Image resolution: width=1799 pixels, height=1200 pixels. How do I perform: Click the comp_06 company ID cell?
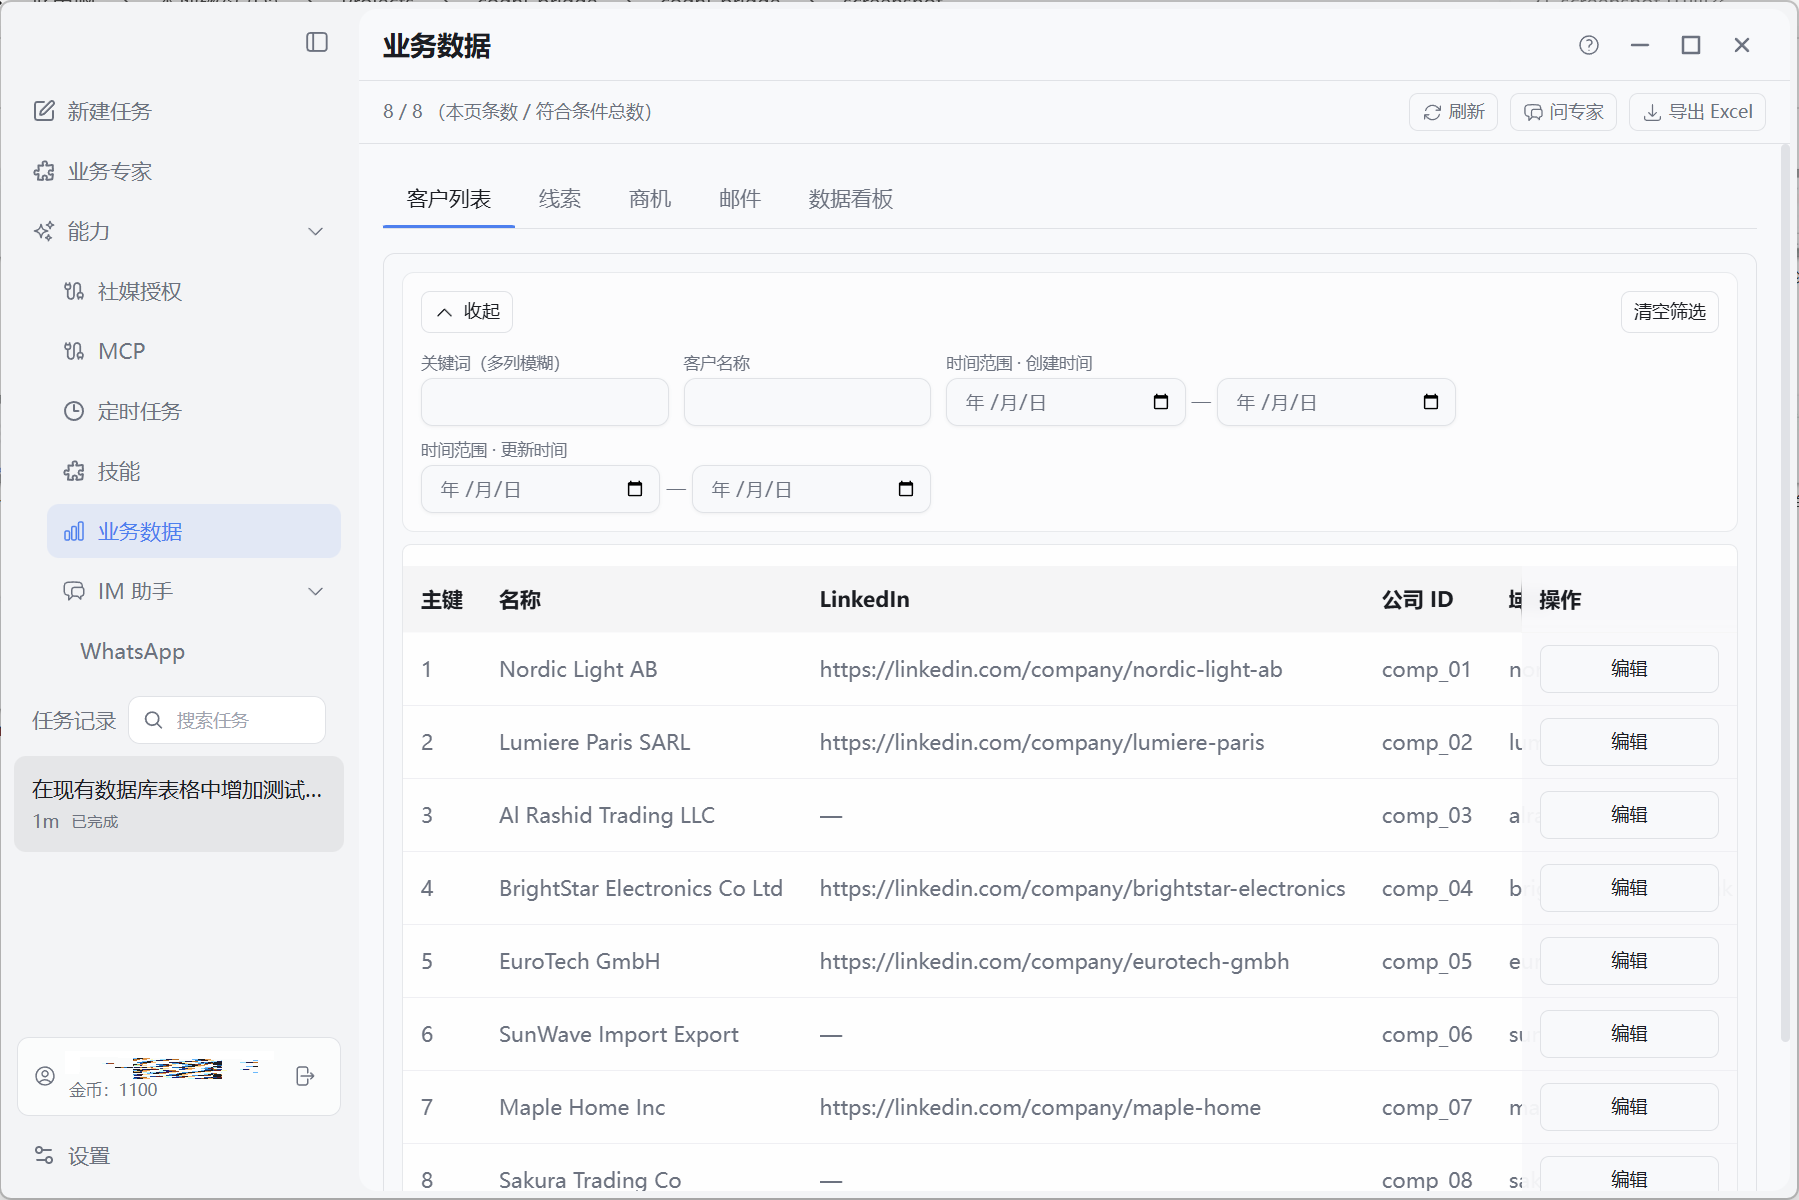click(1427, 1034)
